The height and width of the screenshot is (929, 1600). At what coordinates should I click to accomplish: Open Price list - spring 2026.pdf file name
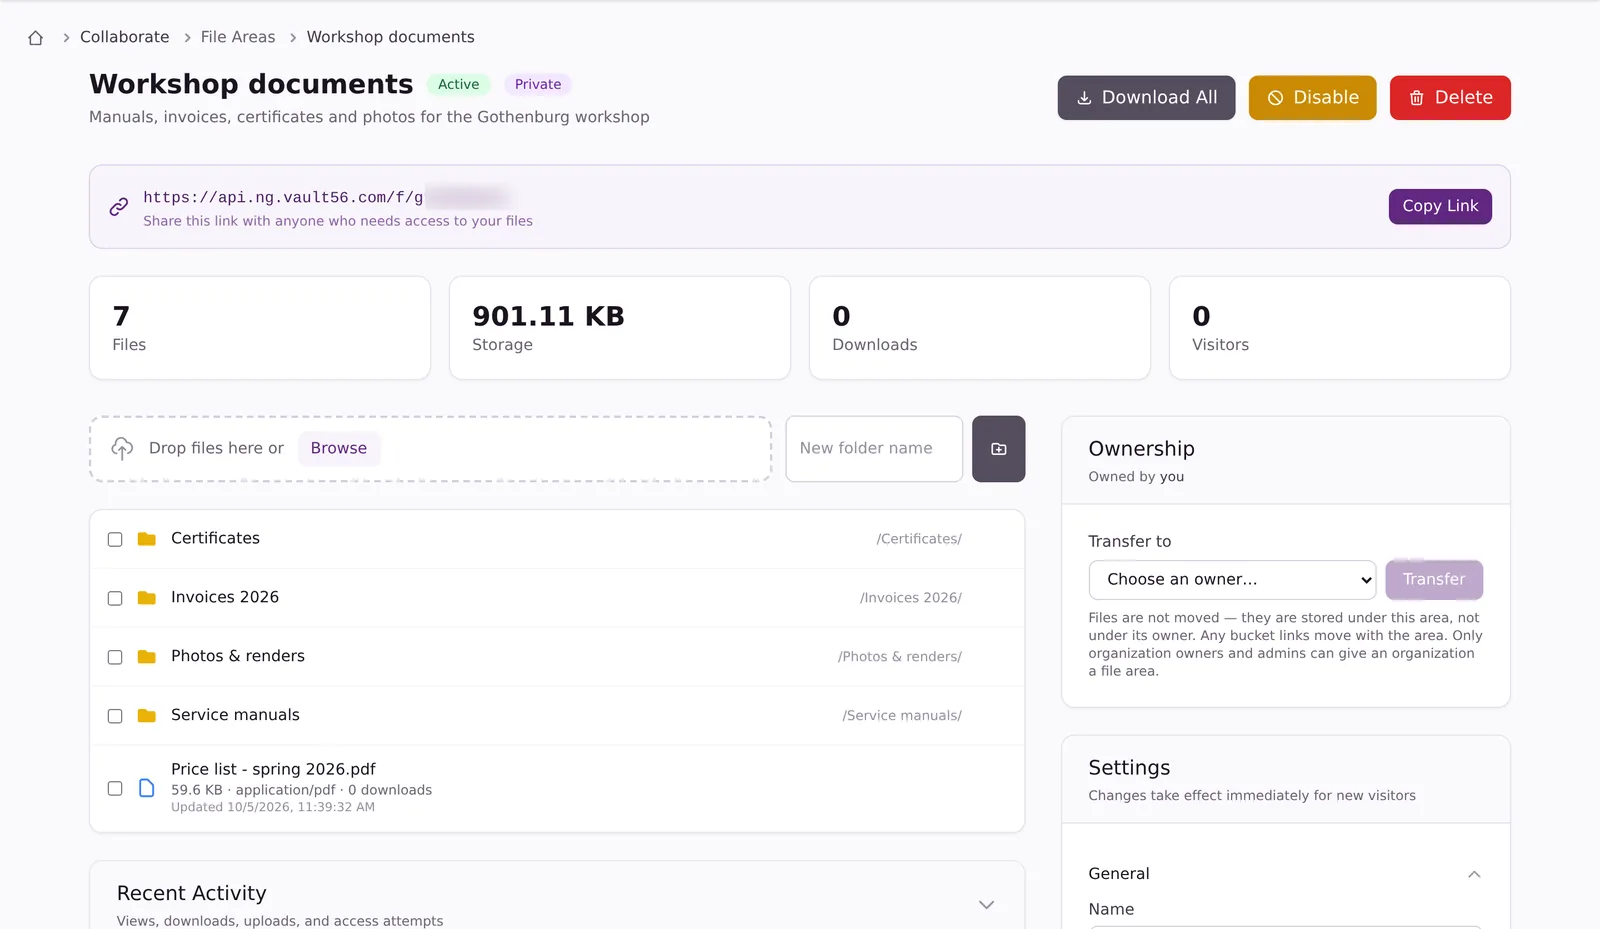[x=273, y=769]
